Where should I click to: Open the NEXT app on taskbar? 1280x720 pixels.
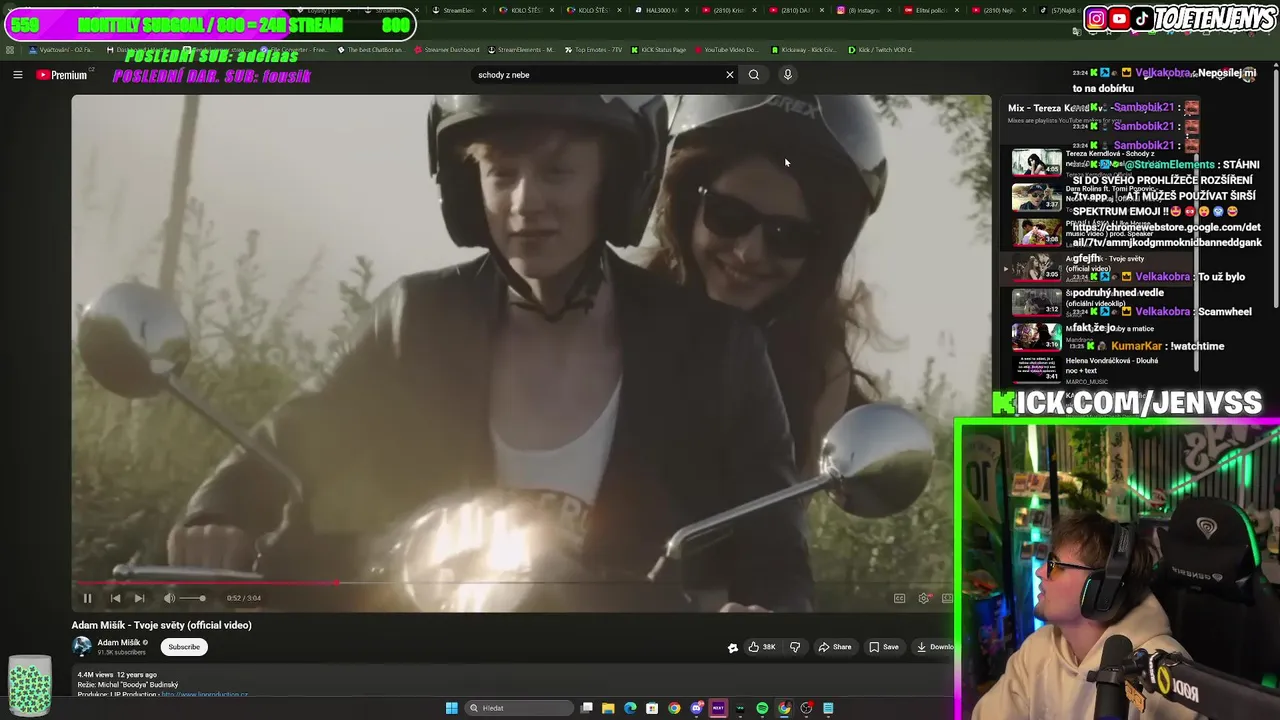point(718,708)
